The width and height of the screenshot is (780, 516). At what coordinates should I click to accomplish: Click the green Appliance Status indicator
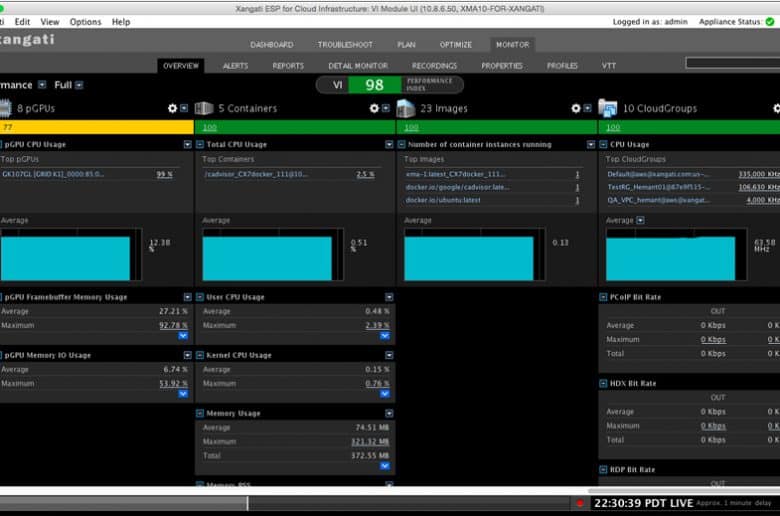click(770, 22)
